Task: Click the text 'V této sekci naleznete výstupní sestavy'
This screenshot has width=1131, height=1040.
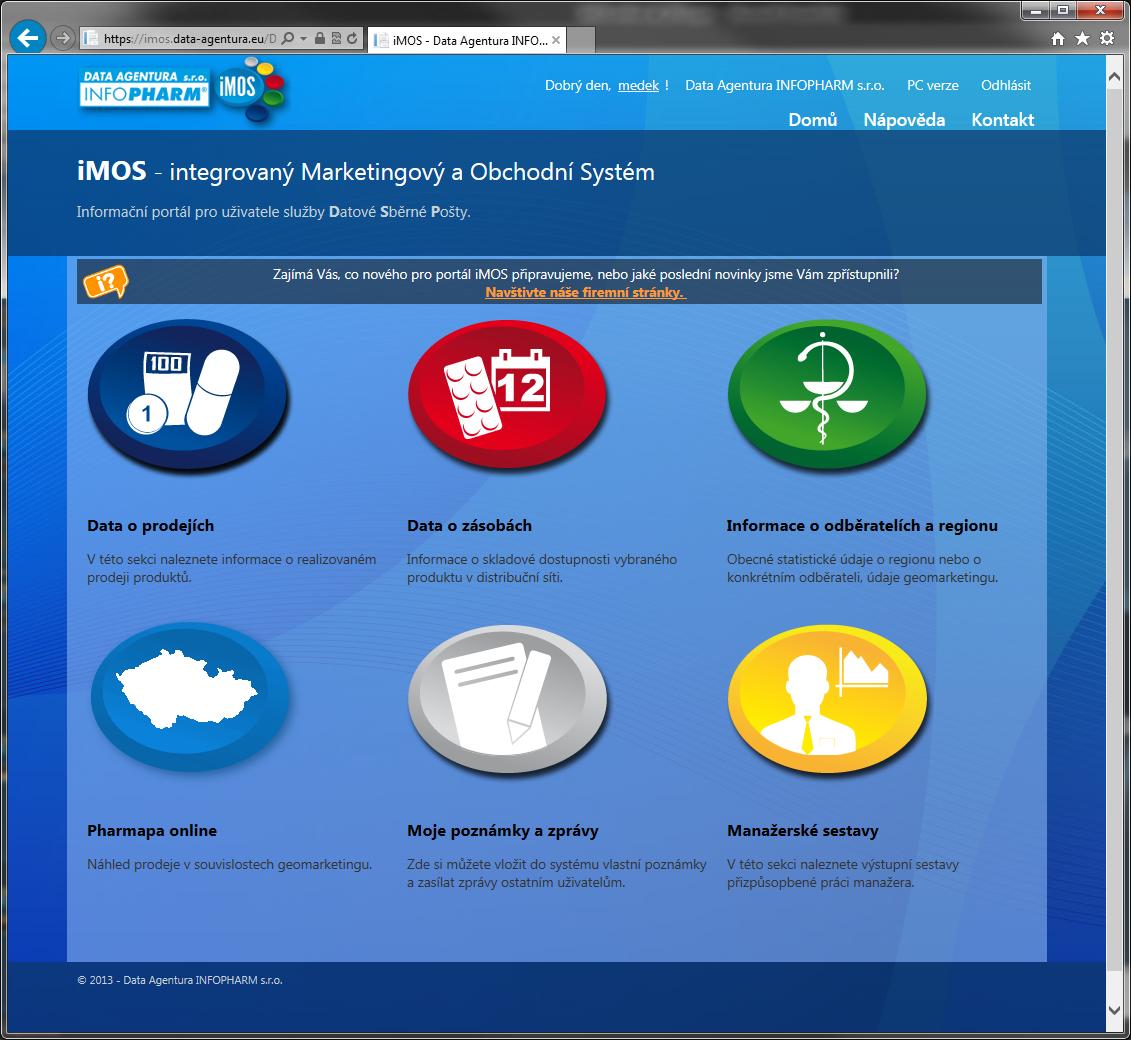Action: (843, 864)
